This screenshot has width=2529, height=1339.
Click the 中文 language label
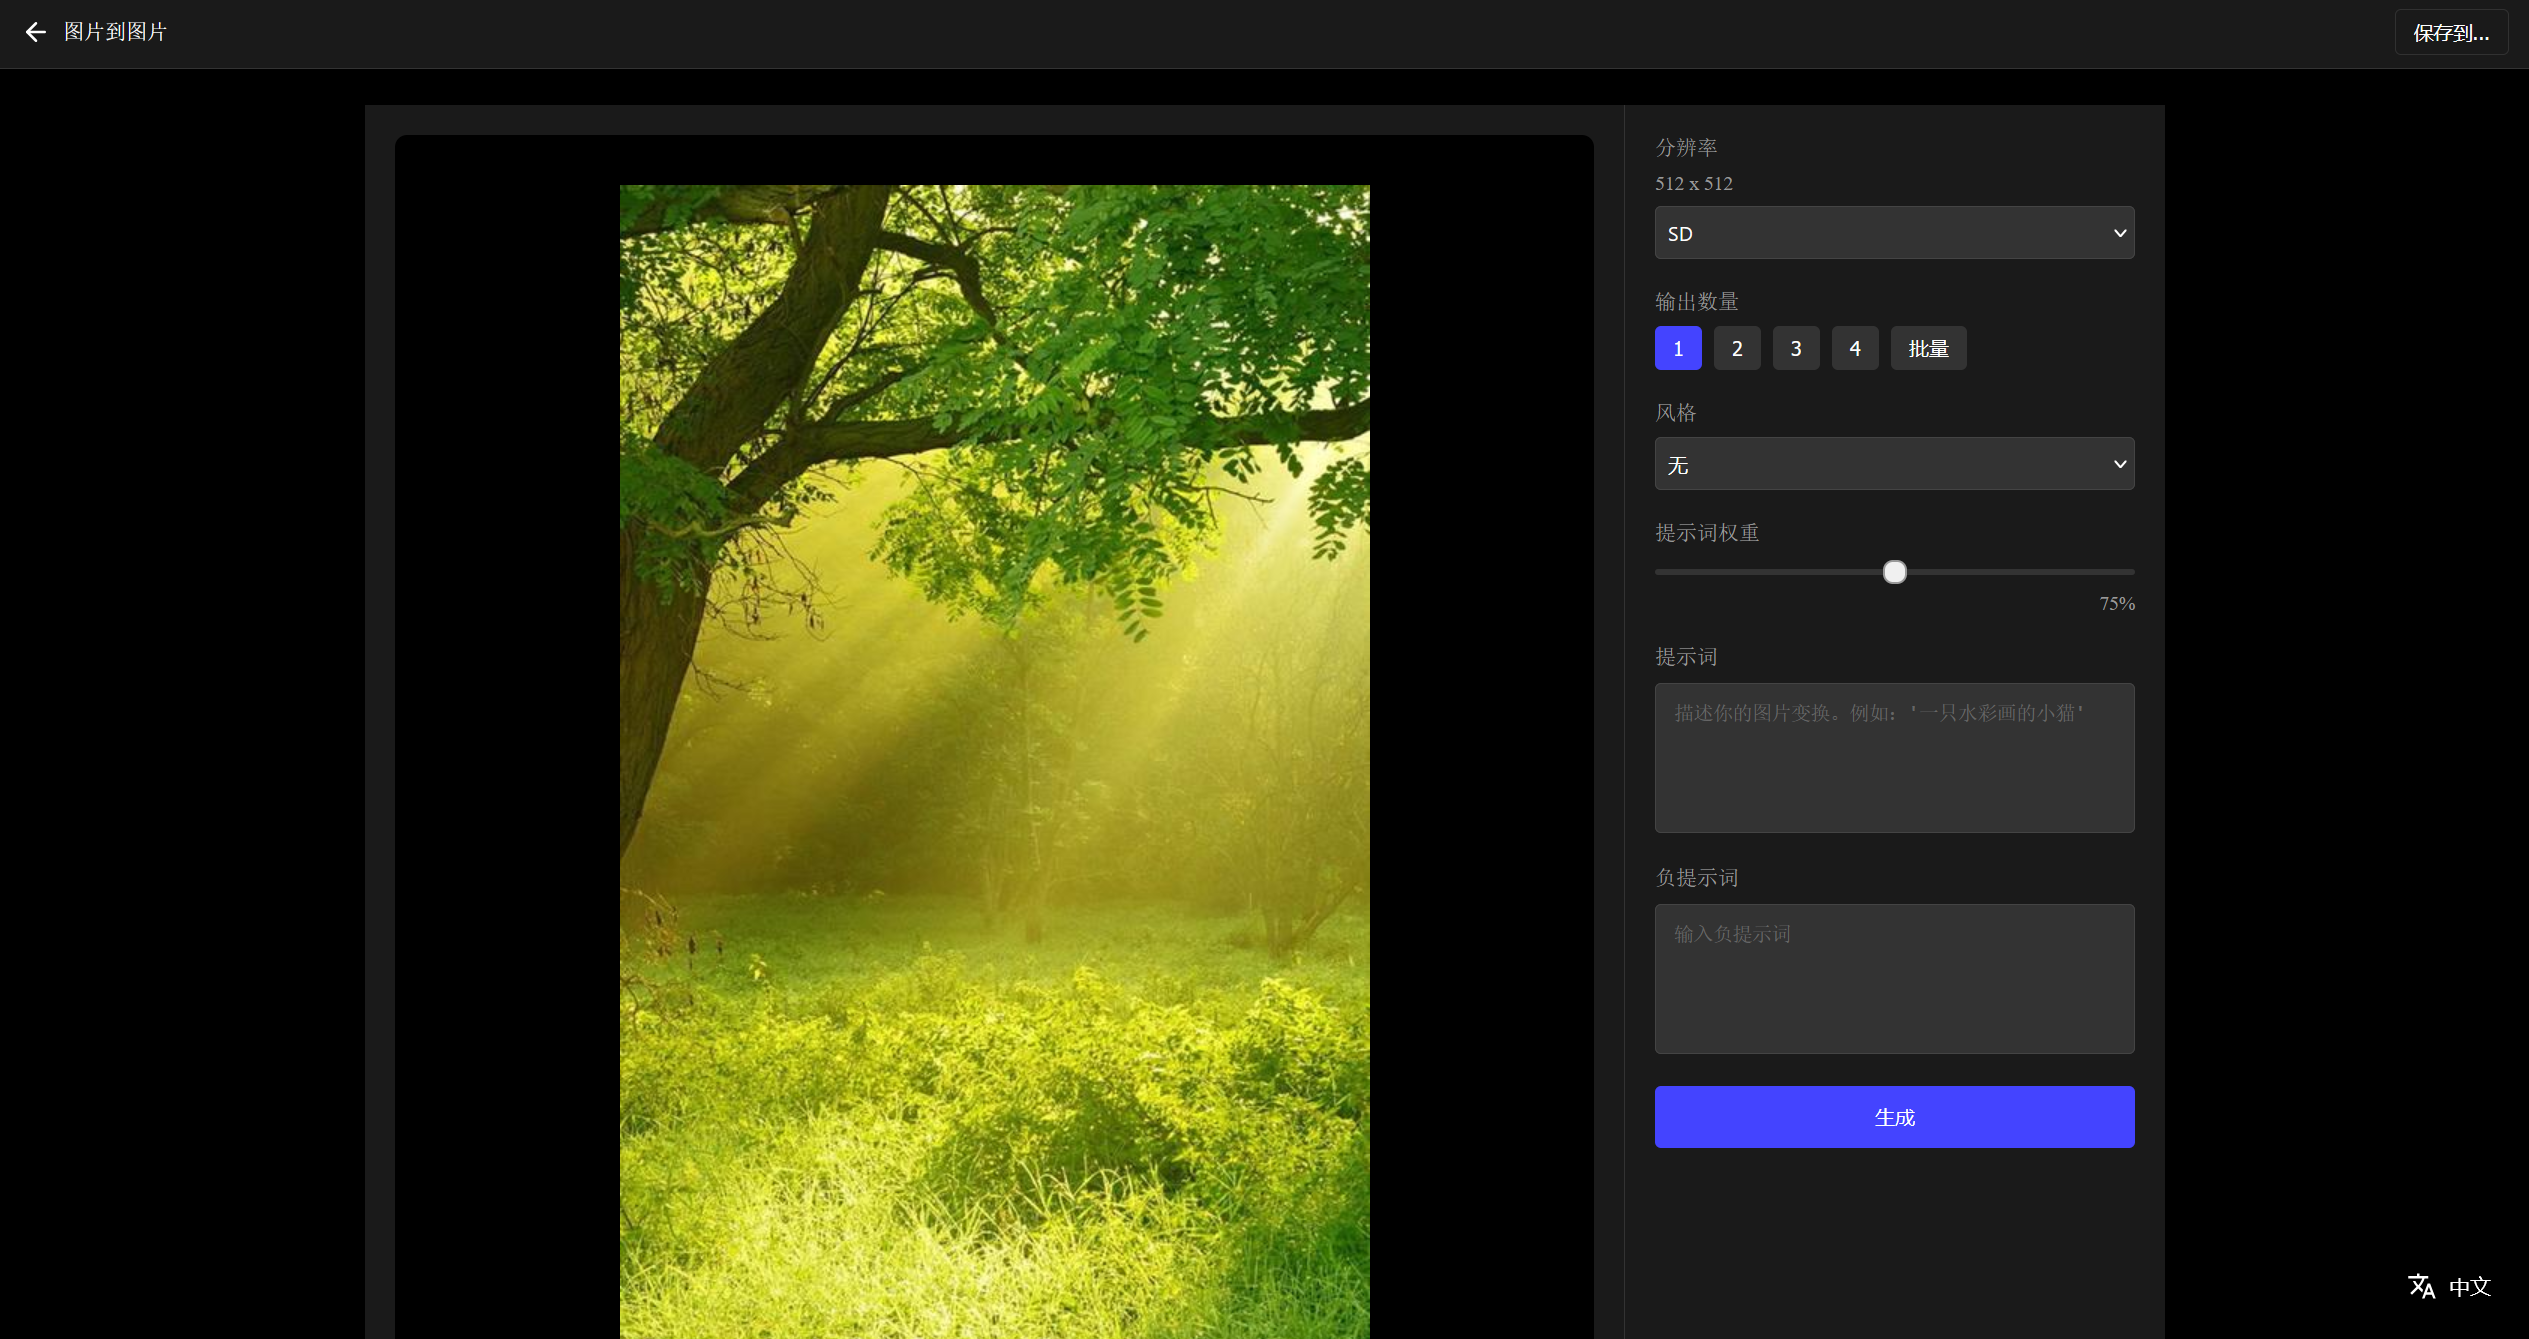(2469, 1287)
